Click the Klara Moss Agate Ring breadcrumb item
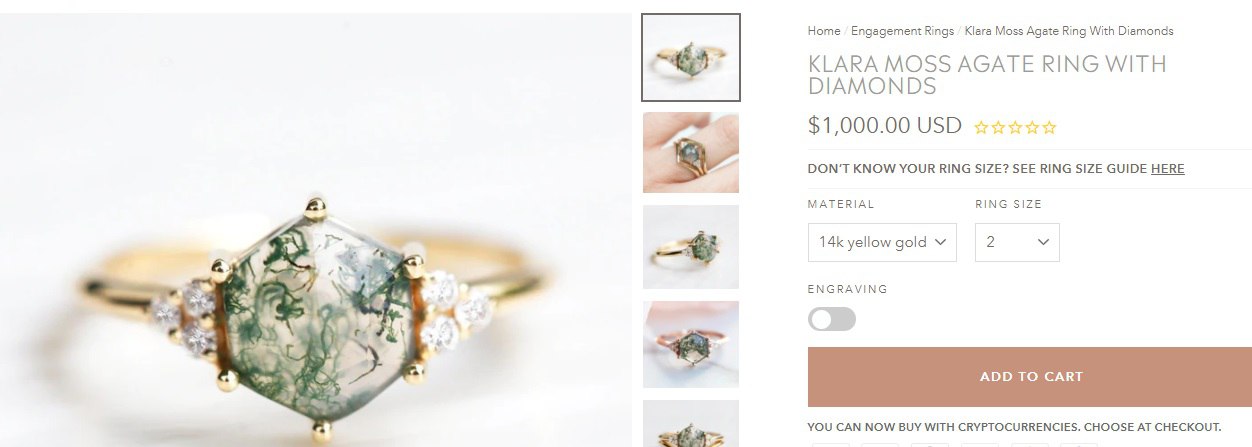This screenshot has height=447, width=1252. point(1069,31)
